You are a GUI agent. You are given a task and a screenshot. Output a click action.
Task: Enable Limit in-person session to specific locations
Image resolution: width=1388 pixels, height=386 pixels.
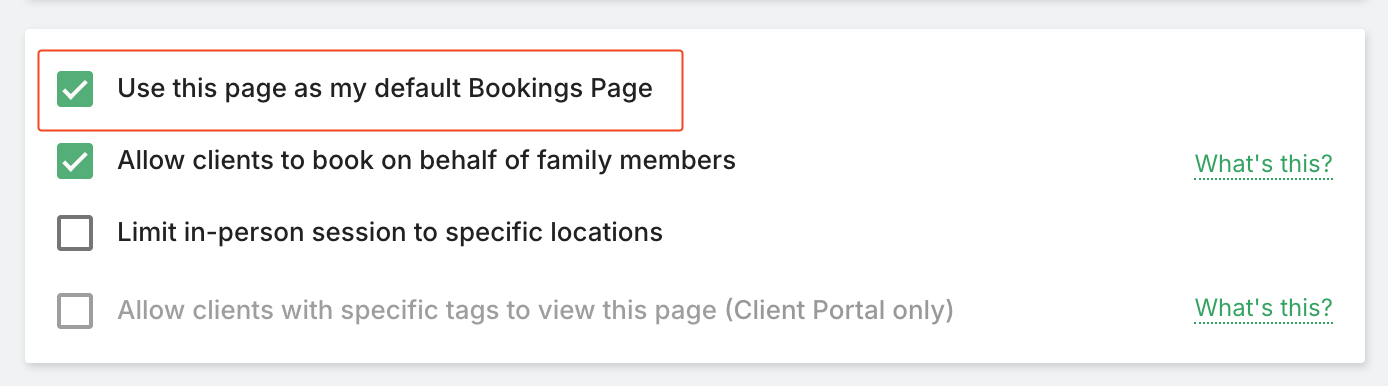click(75, 234)
